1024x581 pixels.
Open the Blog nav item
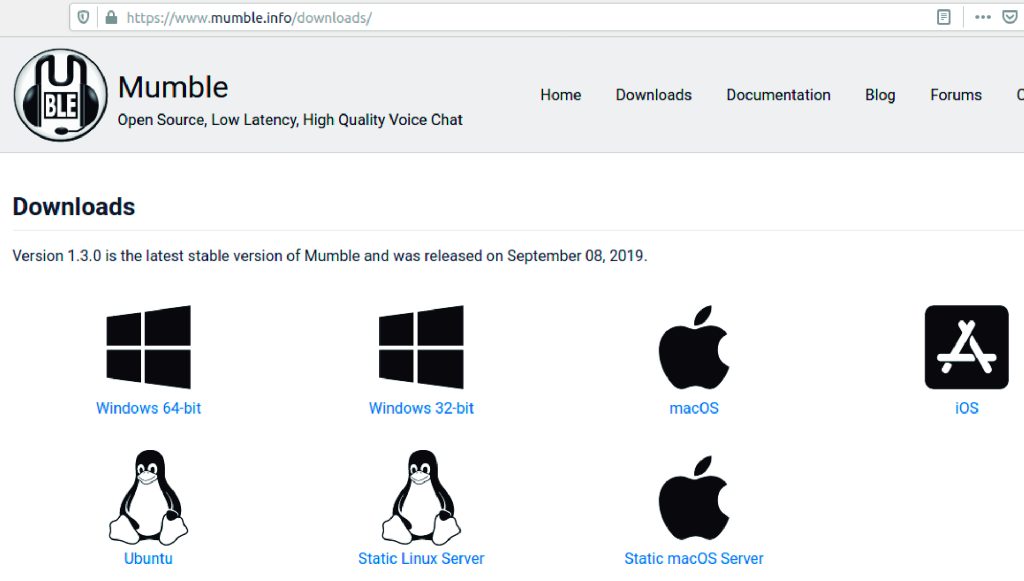880,95
